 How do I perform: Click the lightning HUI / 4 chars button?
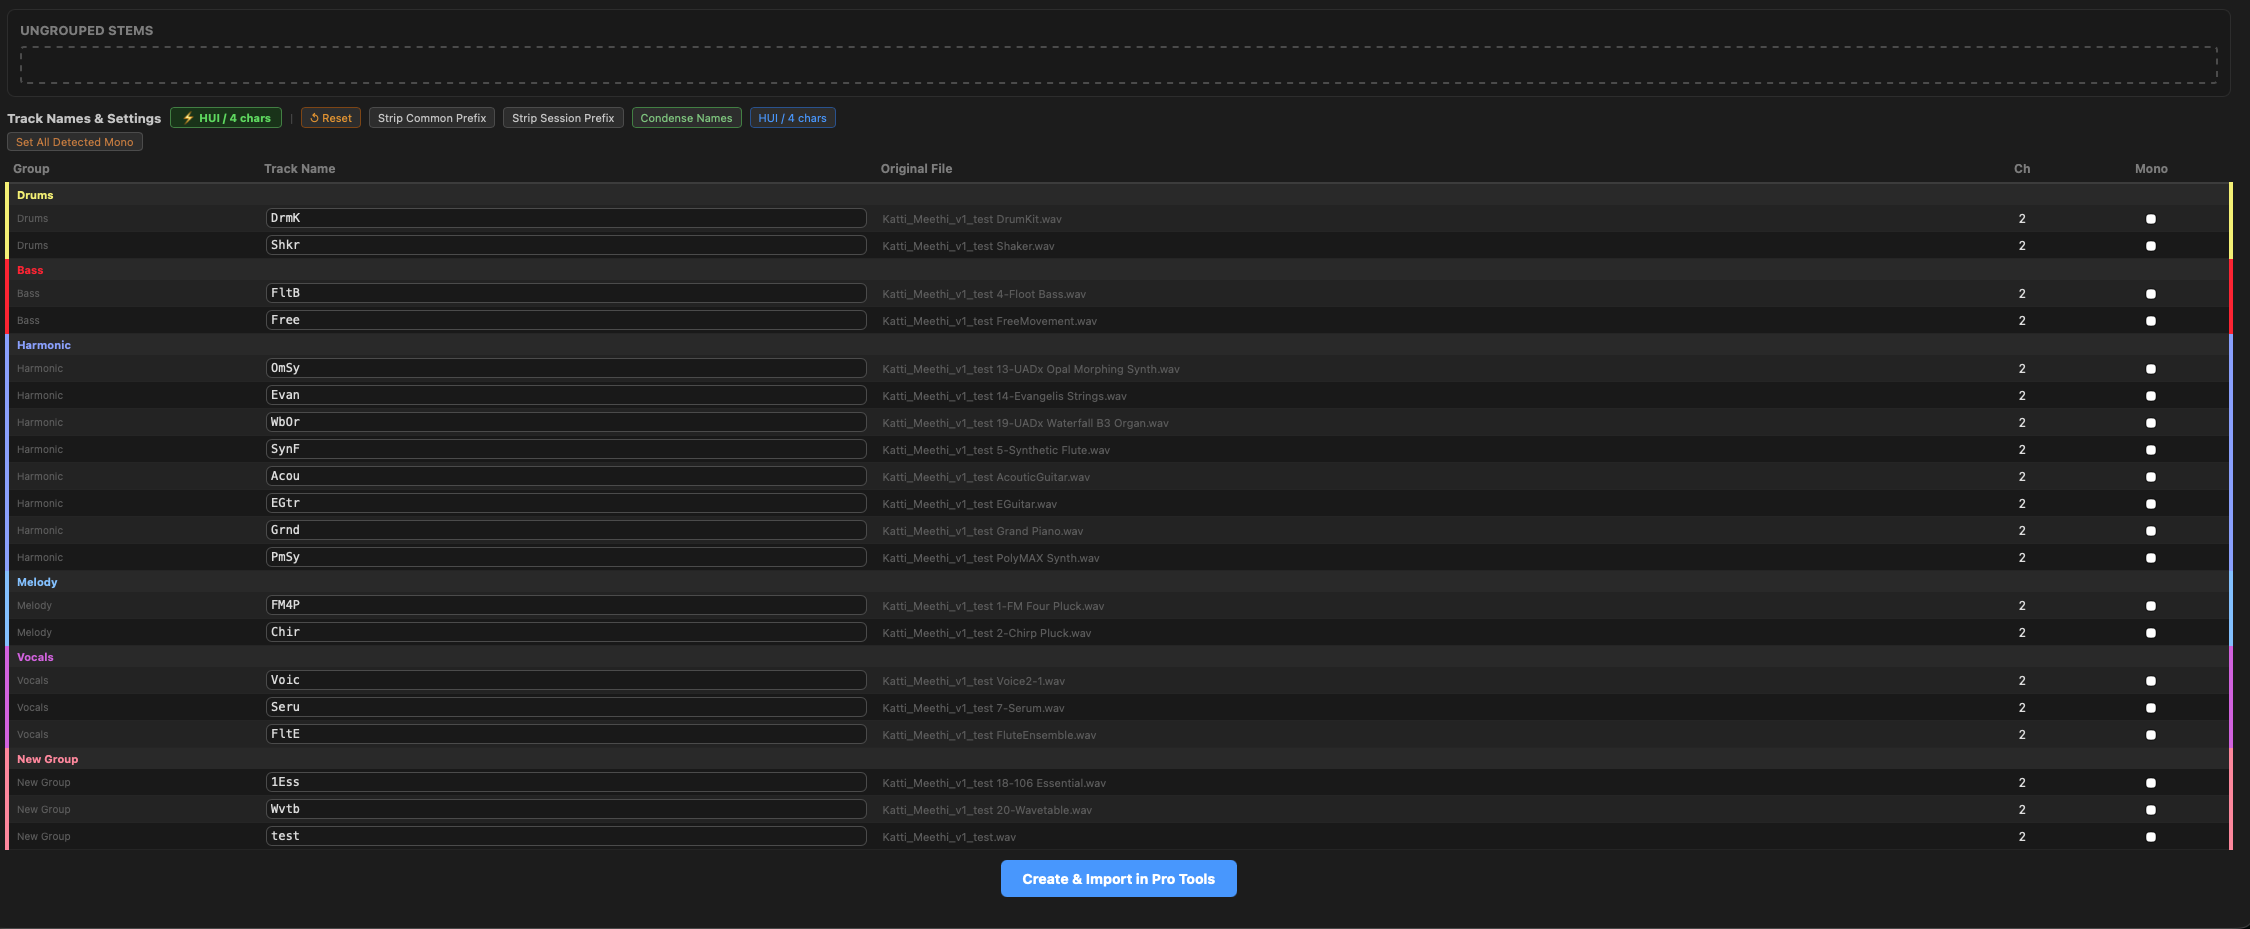tap(225, 117)
